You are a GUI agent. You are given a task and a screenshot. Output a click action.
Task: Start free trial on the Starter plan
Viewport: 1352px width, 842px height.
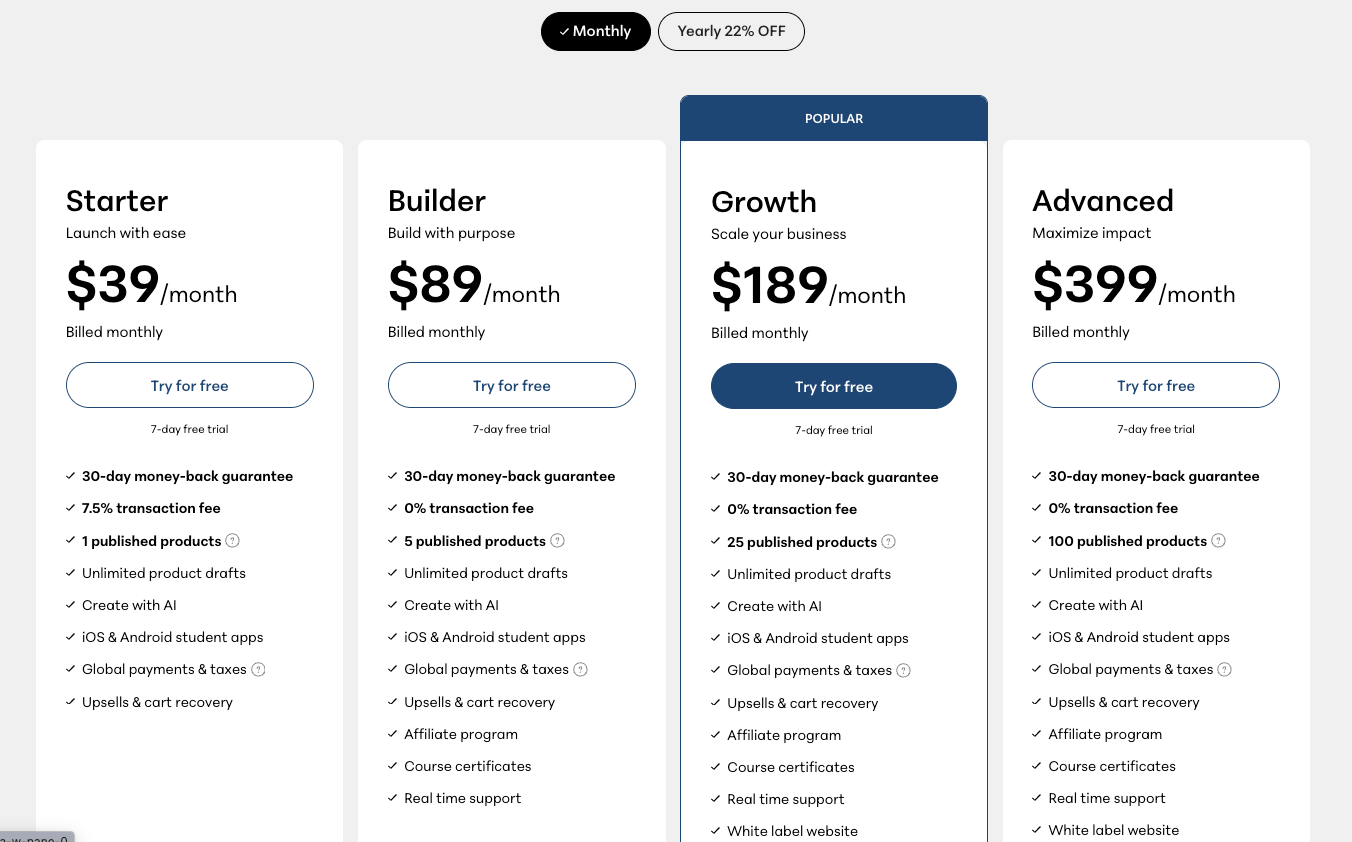[x=189, y=385]
